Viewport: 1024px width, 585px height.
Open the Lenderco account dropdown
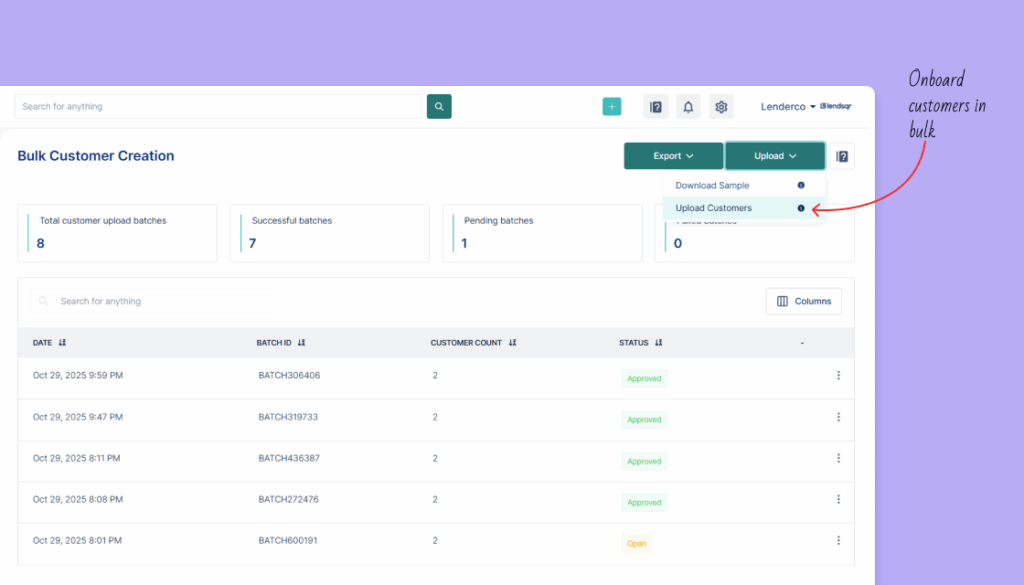point(788,107)
